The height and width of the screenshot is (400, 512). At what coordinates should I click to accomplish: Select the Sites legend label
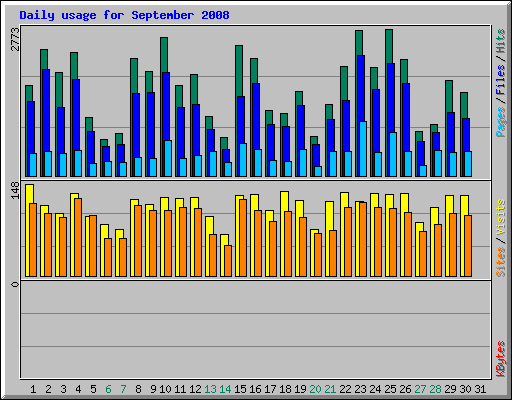click(x=500, y=262)
